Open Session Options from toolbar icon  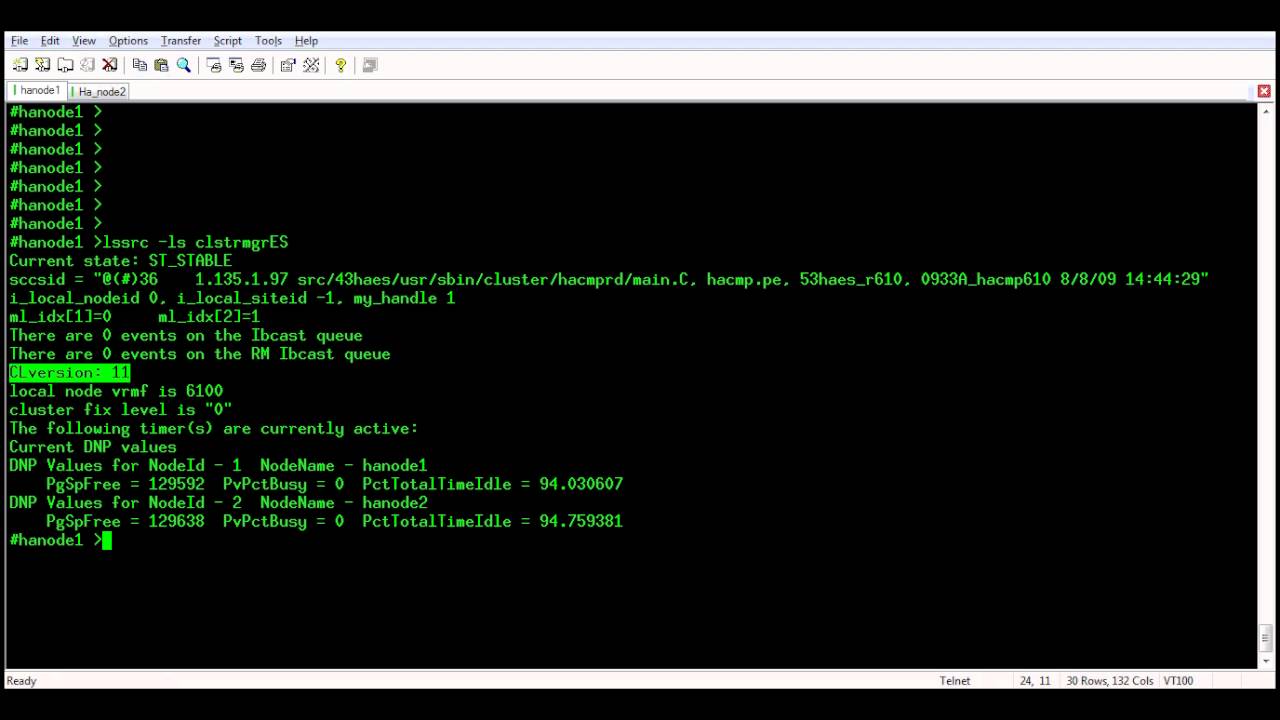coord(288,65)
